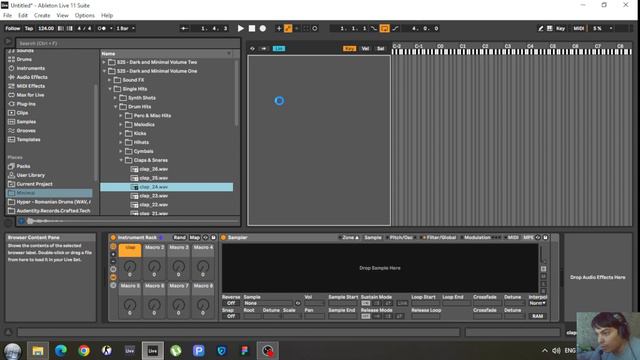Toggle the Key Map Mode switch
Screen dimensions: 640x360
(x=560, y=28)
